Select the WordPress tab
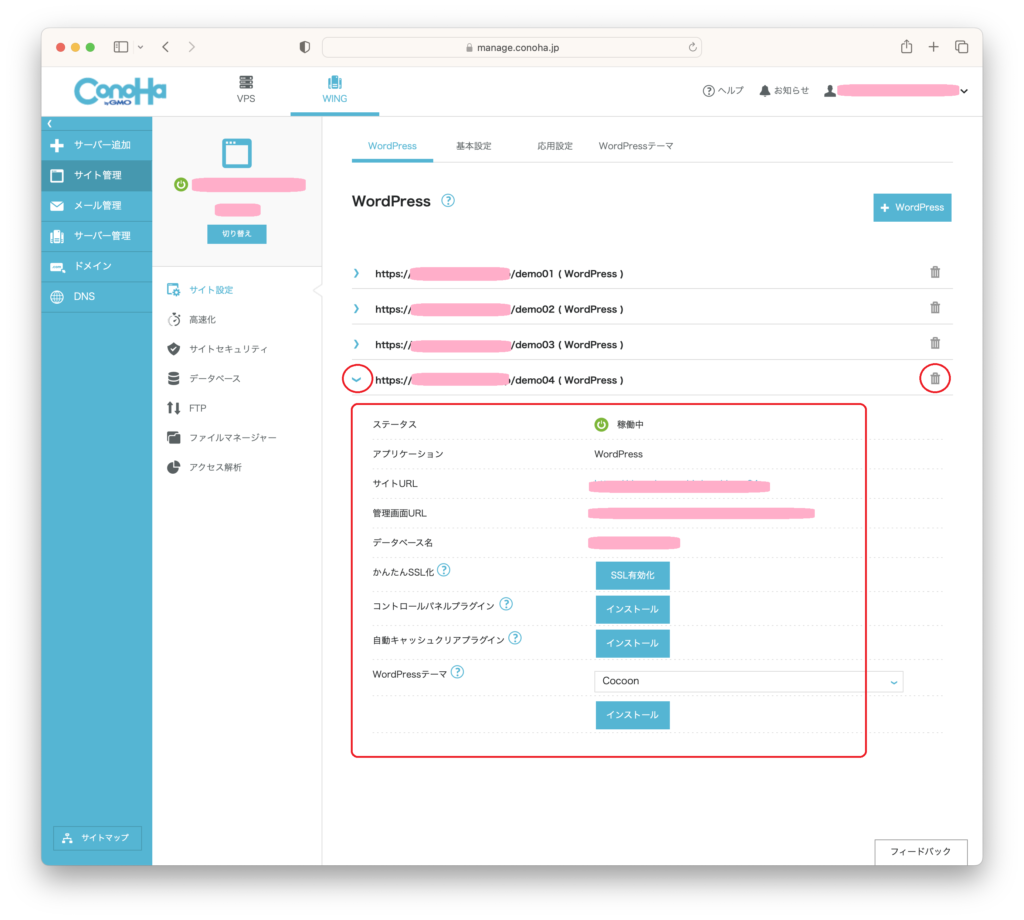 point(392,146)
